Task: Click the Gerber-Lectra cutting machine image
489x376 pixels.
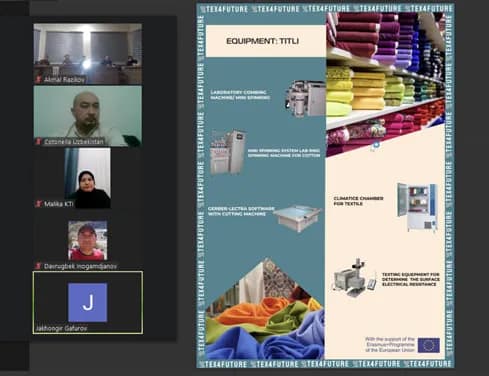Action: [x=298, y=218]
